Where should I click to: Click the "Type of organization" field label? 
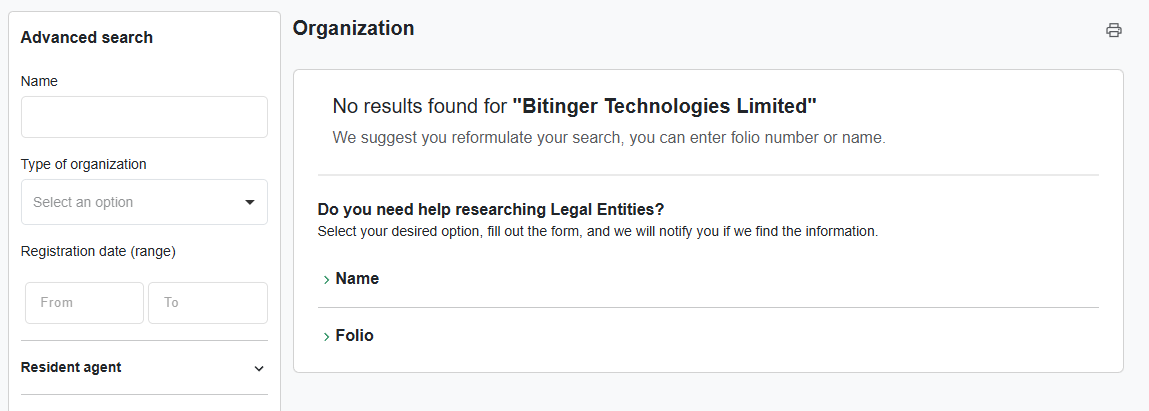[x=83, y=164]
